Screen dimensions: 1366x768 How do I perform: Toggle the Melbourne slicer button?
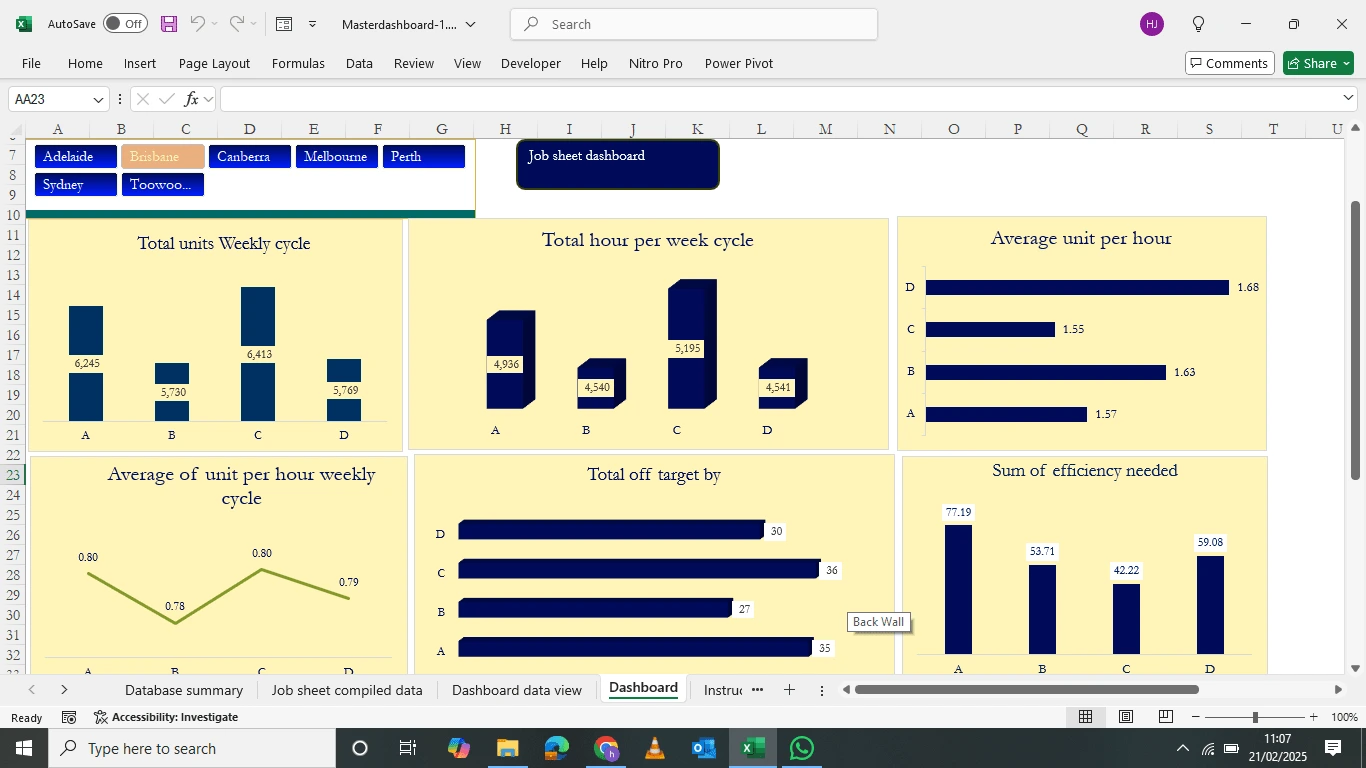[x=337, y=157]
